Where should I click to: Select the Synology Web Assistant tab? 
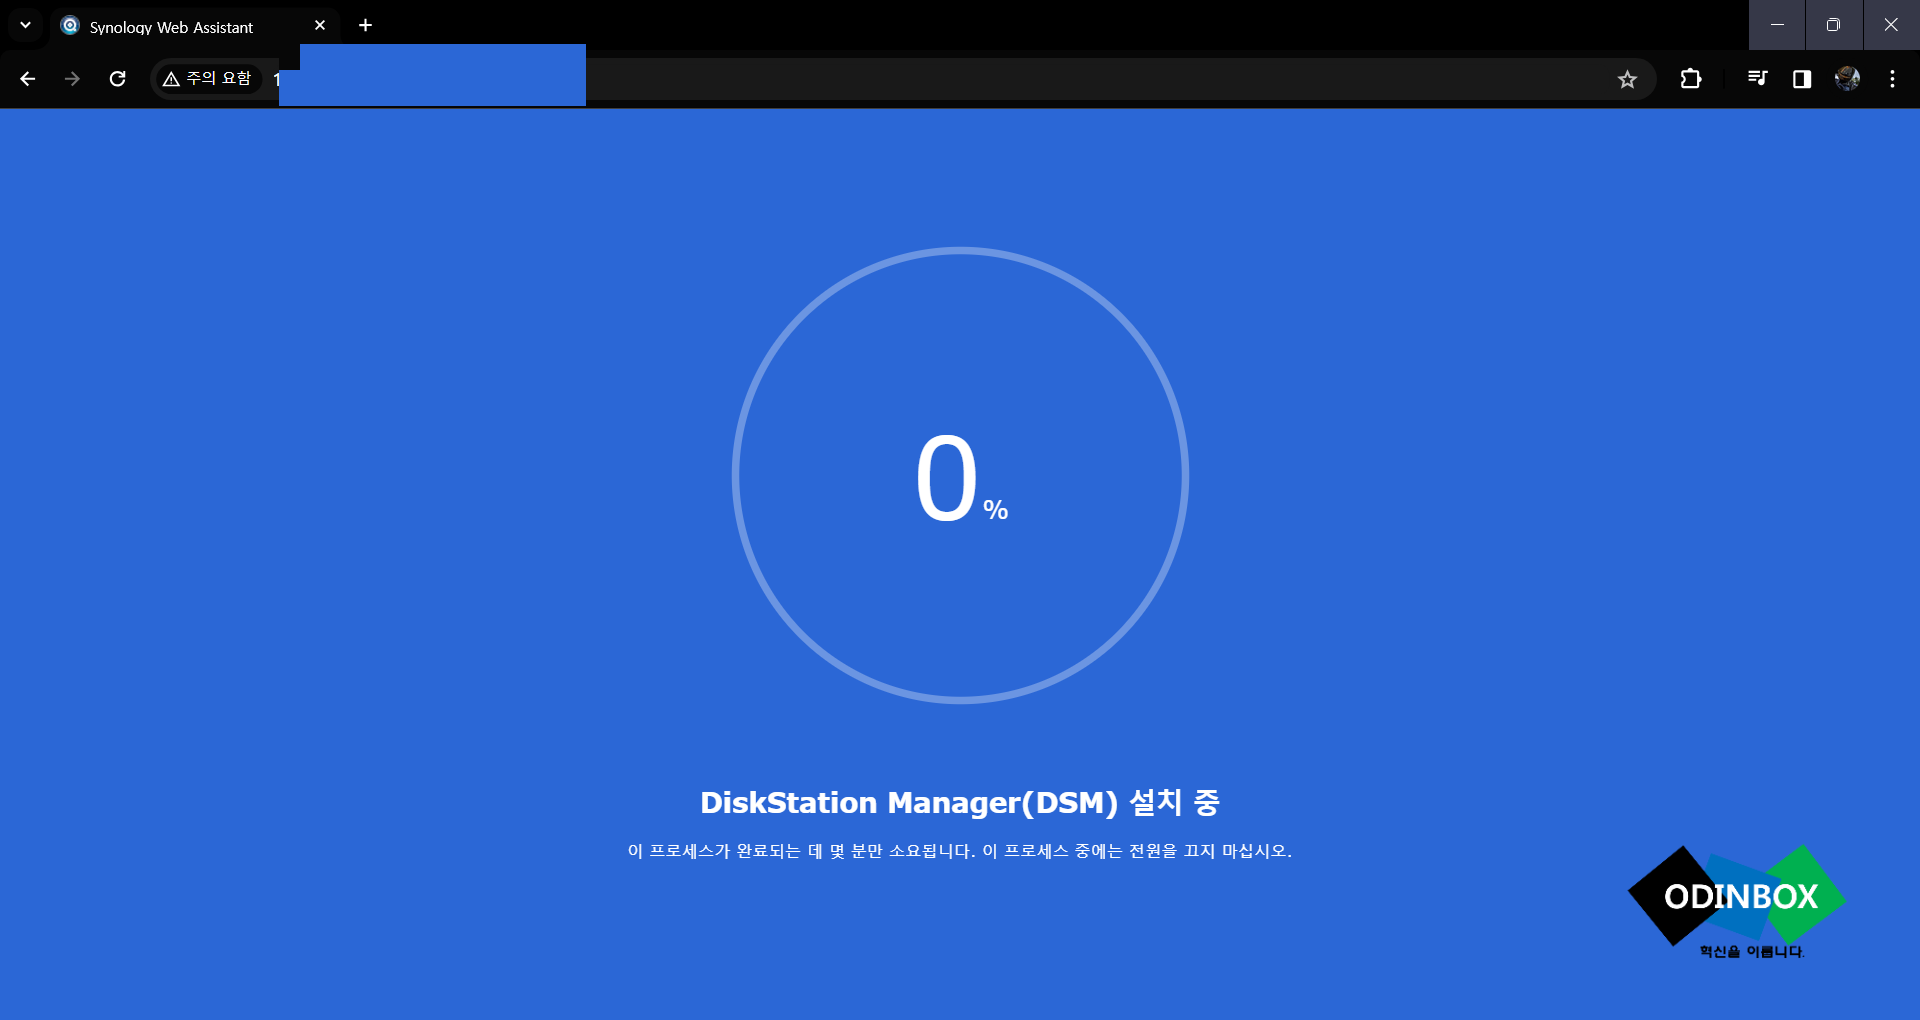pos(193,27)
